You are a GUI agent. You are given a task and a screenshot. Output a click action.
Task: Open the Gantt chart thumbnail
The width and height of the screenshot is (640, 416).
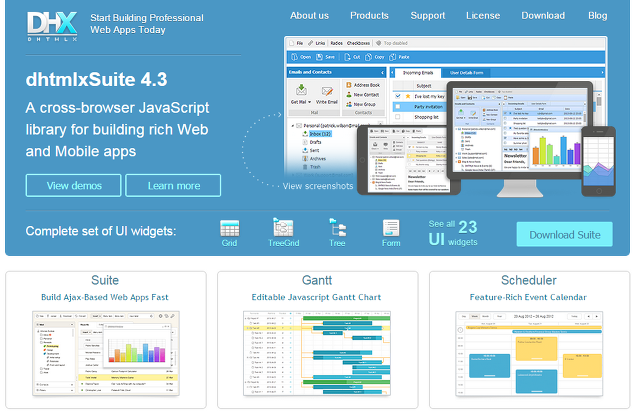pos(317,353)
